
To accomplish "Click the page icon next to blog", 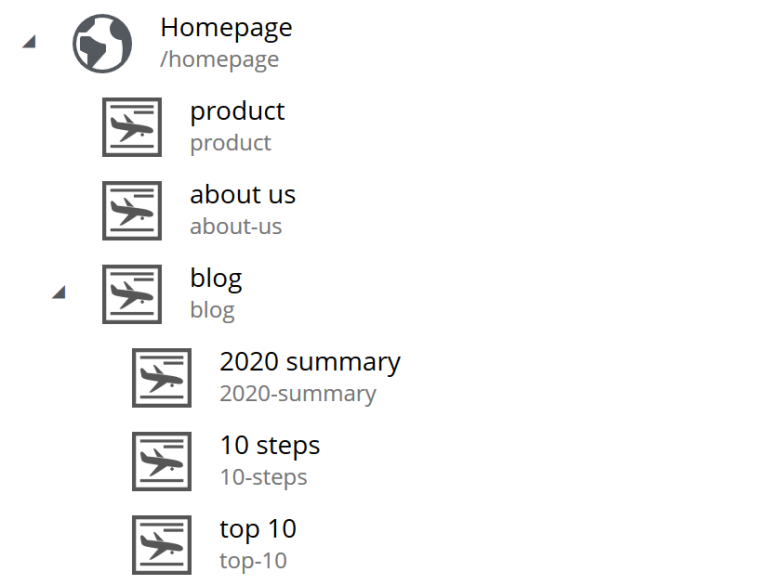I will pos(132,294).
